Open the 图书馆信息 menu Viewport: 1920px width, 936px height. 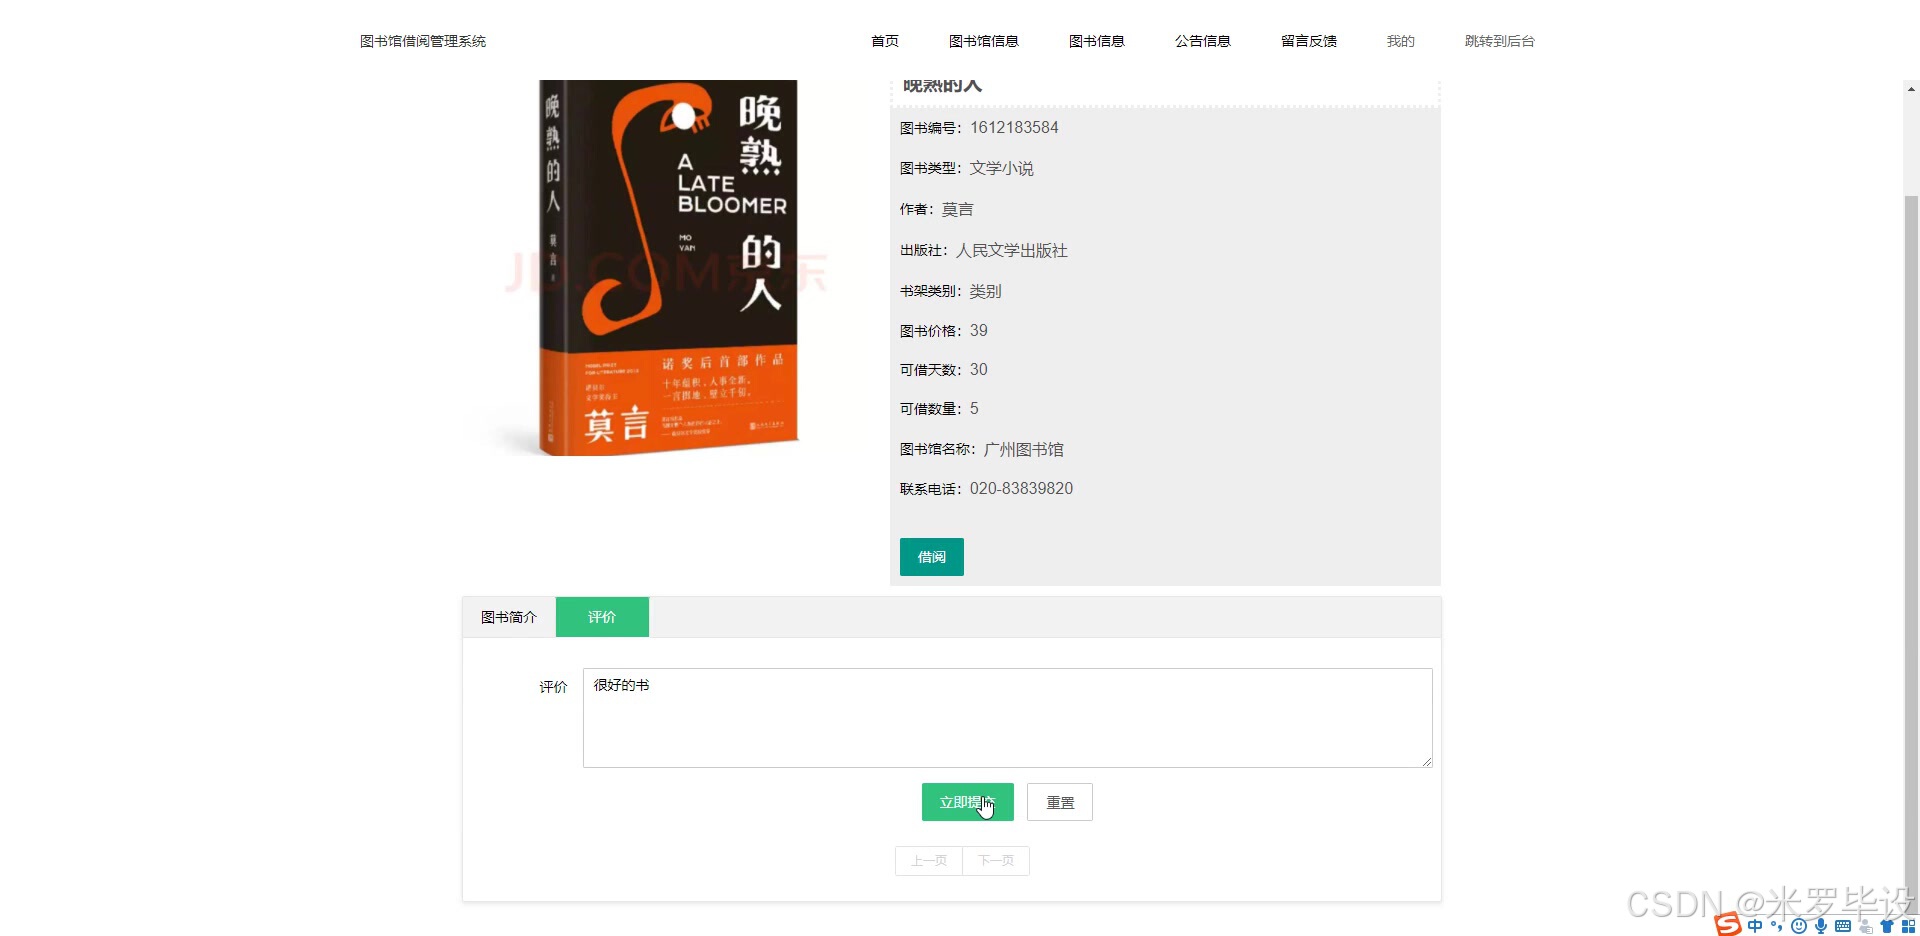984,41
